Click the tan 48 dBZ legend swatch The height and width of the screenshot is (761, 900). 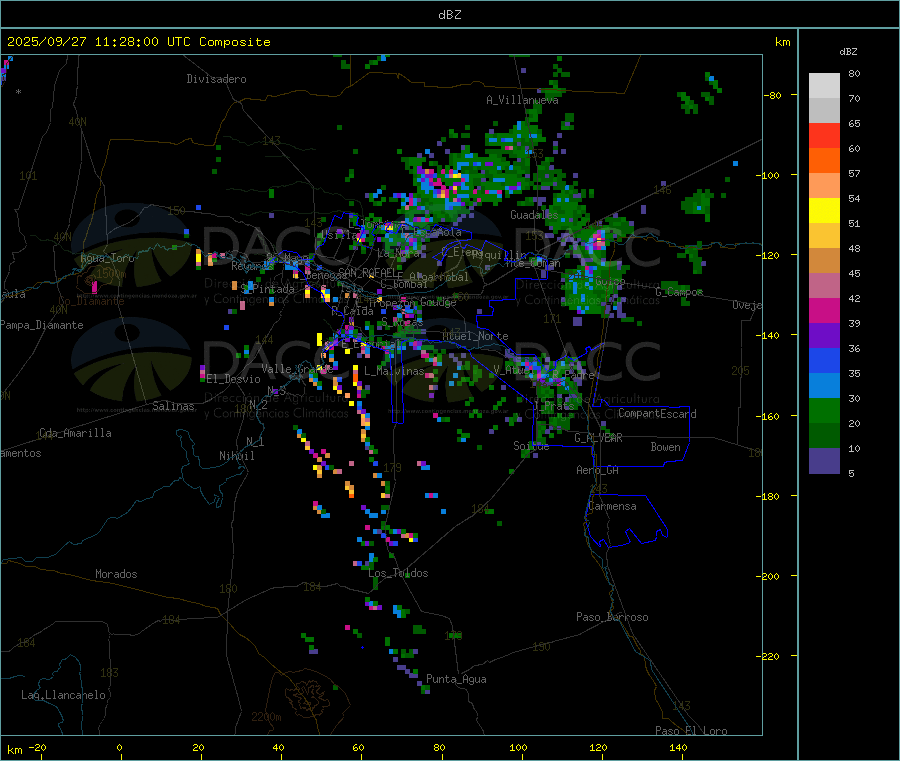[x=824, y=261]
